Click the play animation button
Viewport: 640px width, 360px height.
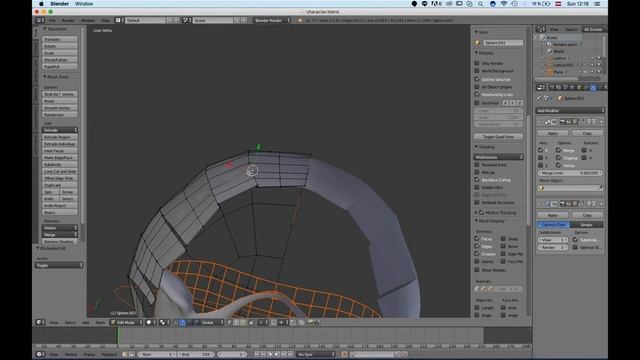pos(277,354)
